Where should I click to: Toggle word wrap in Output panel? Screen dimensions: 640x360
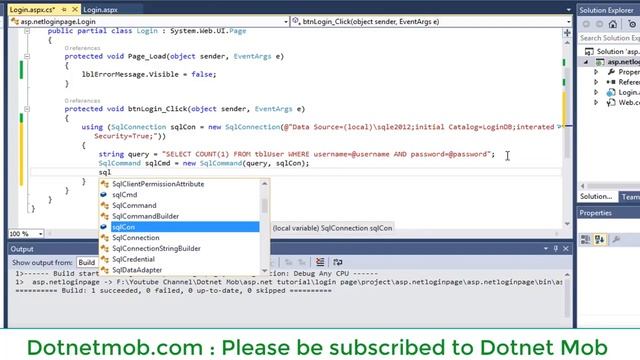pos(338,262)
